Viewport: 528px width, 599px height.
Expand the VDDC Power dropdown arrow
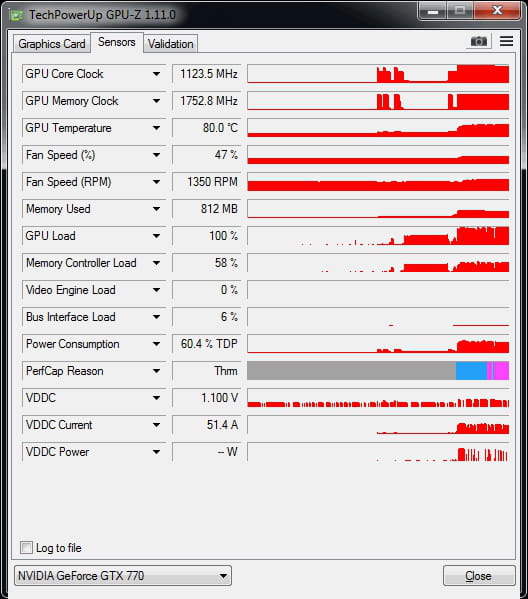pyautogui.click(x=156, y=452)
